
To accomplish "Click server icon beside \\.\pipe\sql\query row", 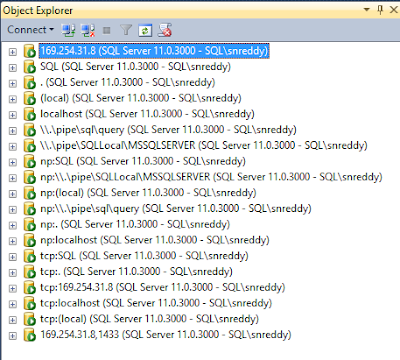I will coord(29,130).
